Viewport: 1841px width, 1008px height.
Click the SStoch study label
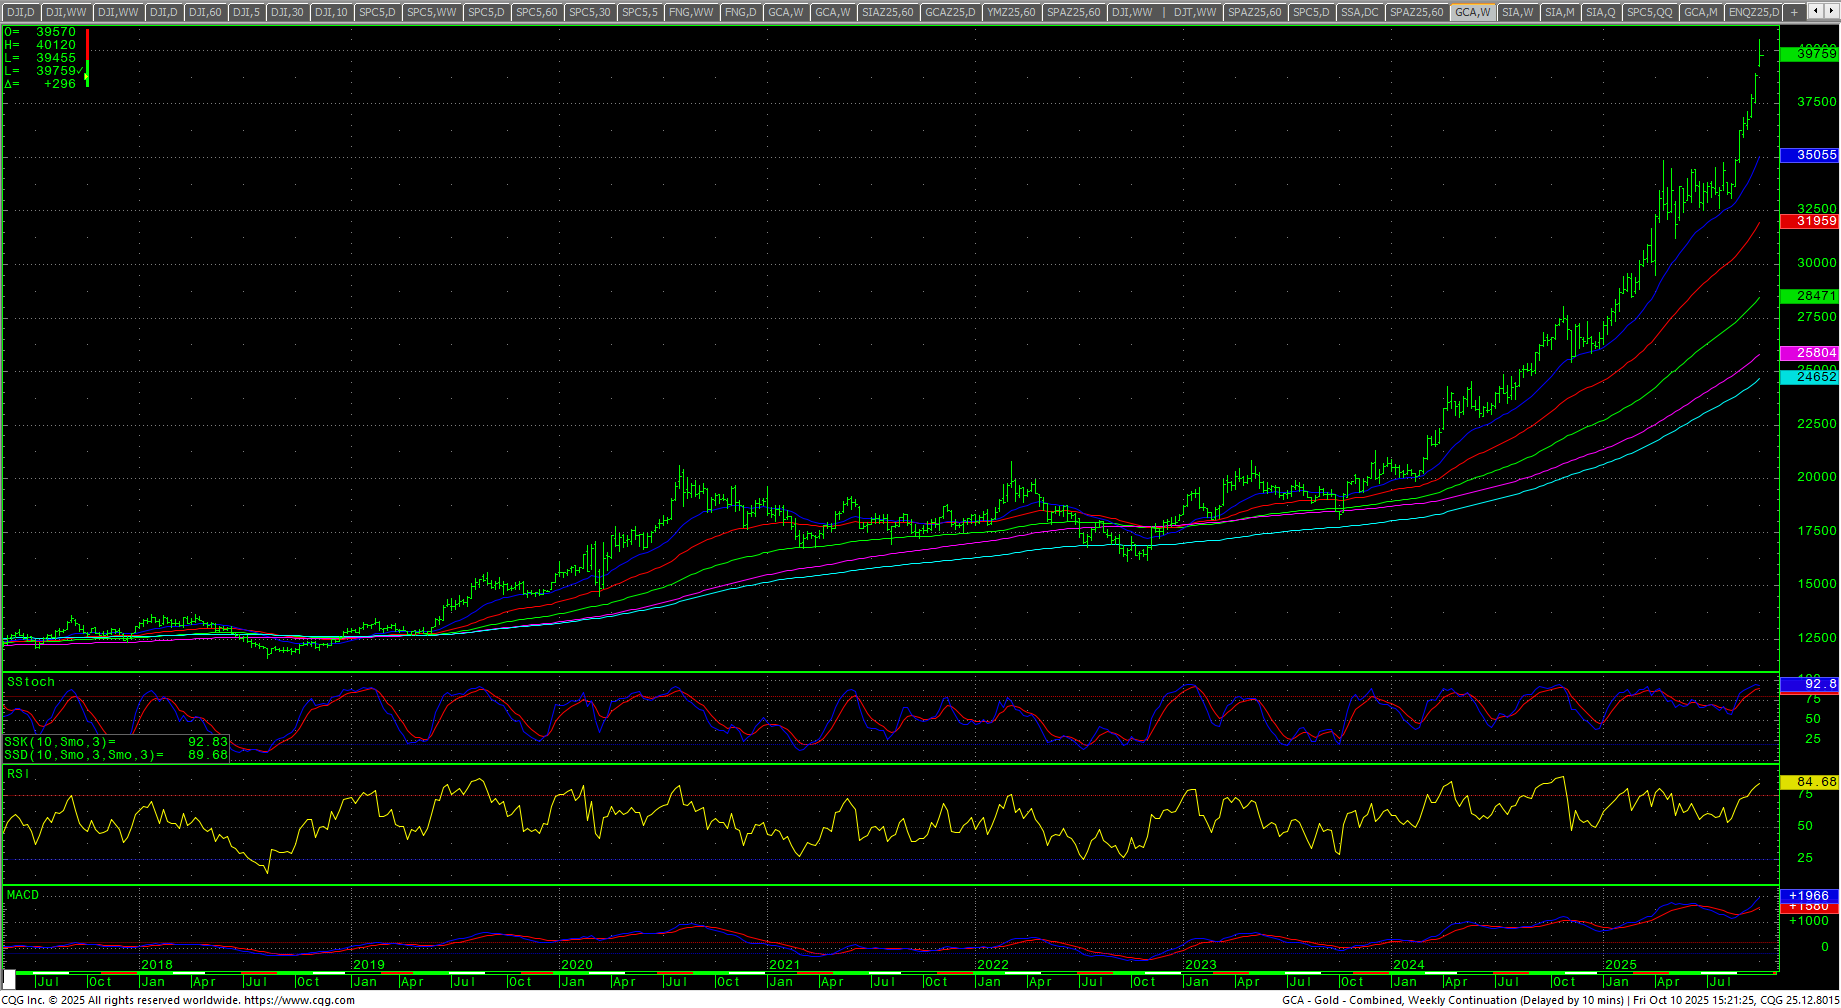31,682
